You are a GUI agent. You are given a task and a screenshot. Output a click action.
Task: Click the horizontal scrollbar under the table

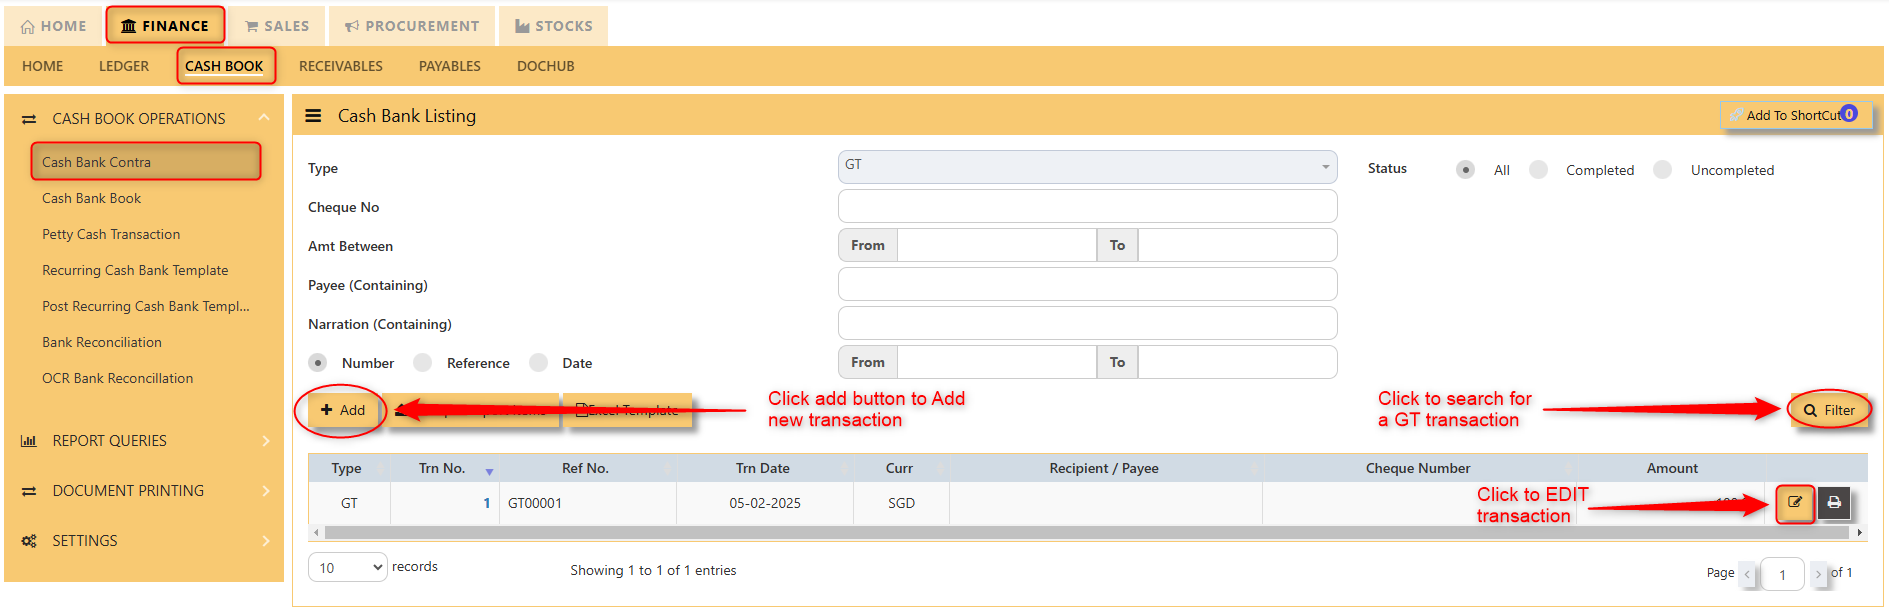coord(1086,533)
